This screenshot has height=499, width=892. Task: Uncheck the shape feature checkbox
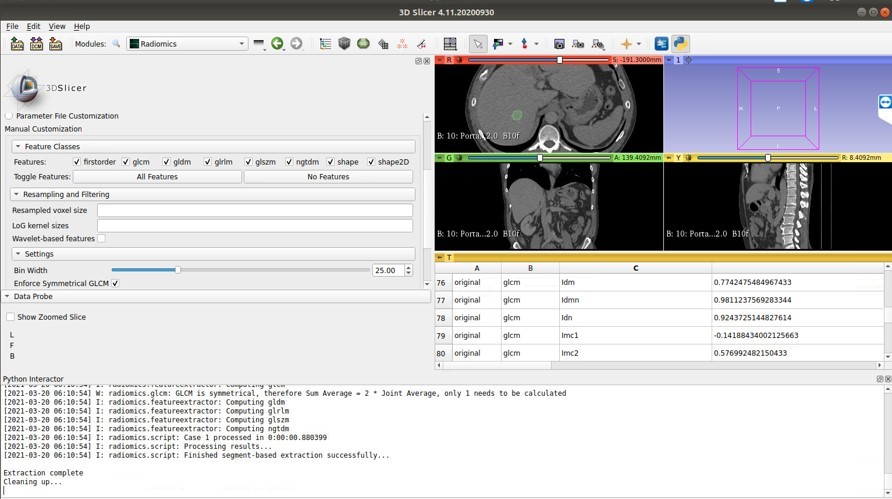pos(331,162)
